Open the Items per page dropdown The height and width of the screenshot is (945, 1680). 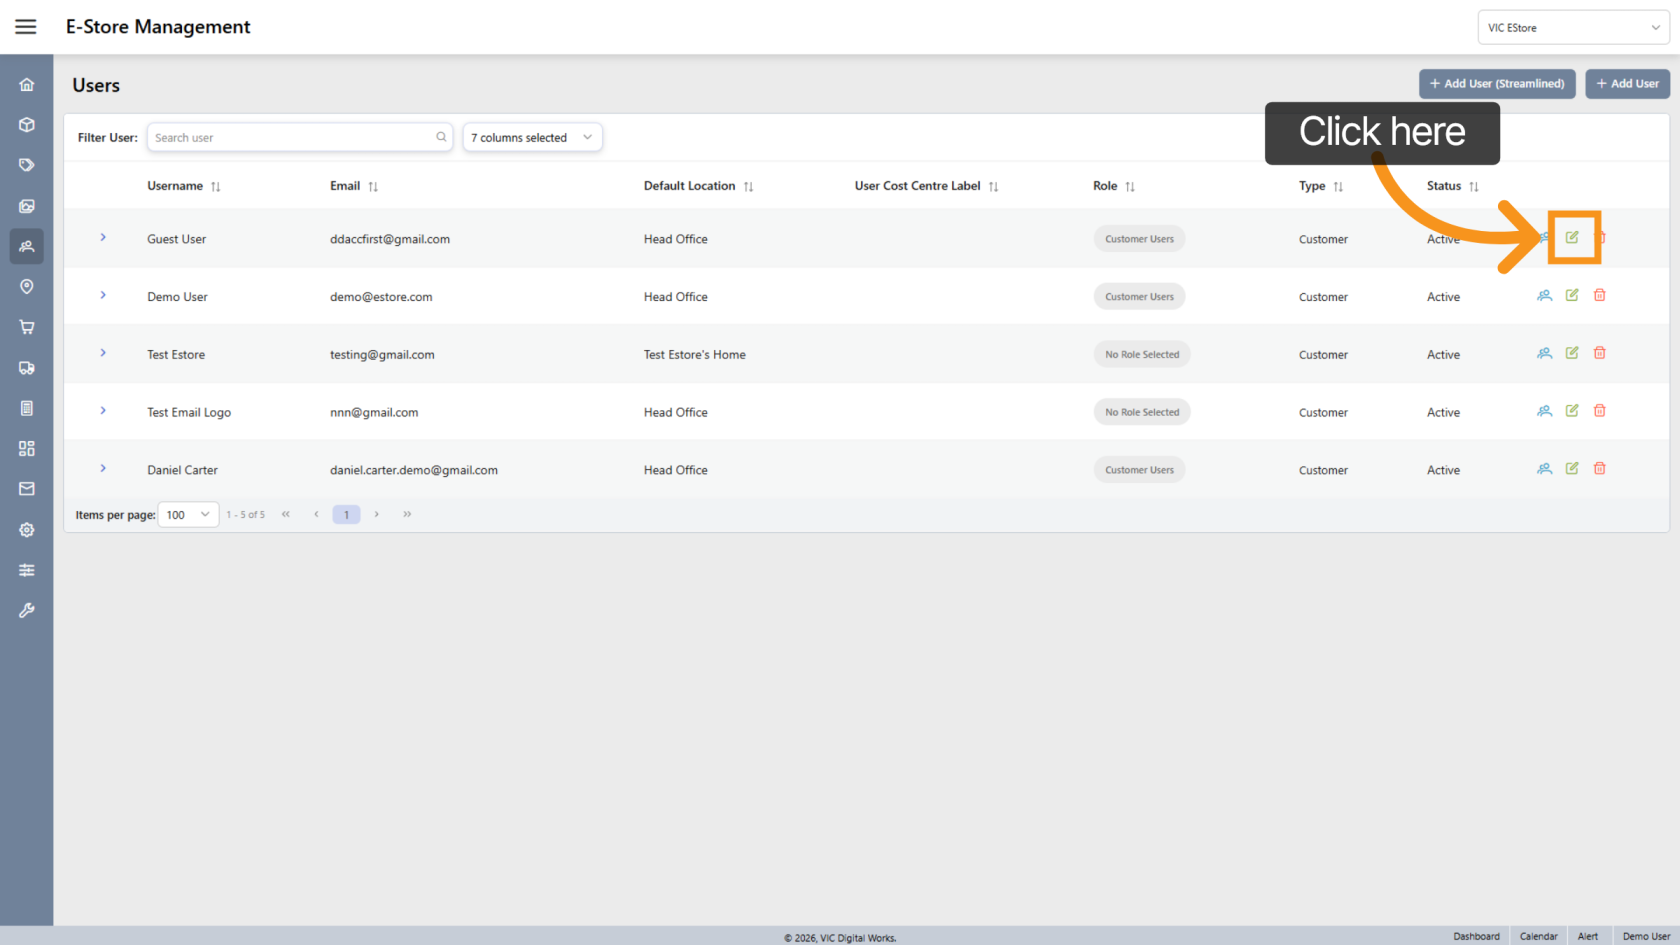pyautogui.click(x=188, y=514)
